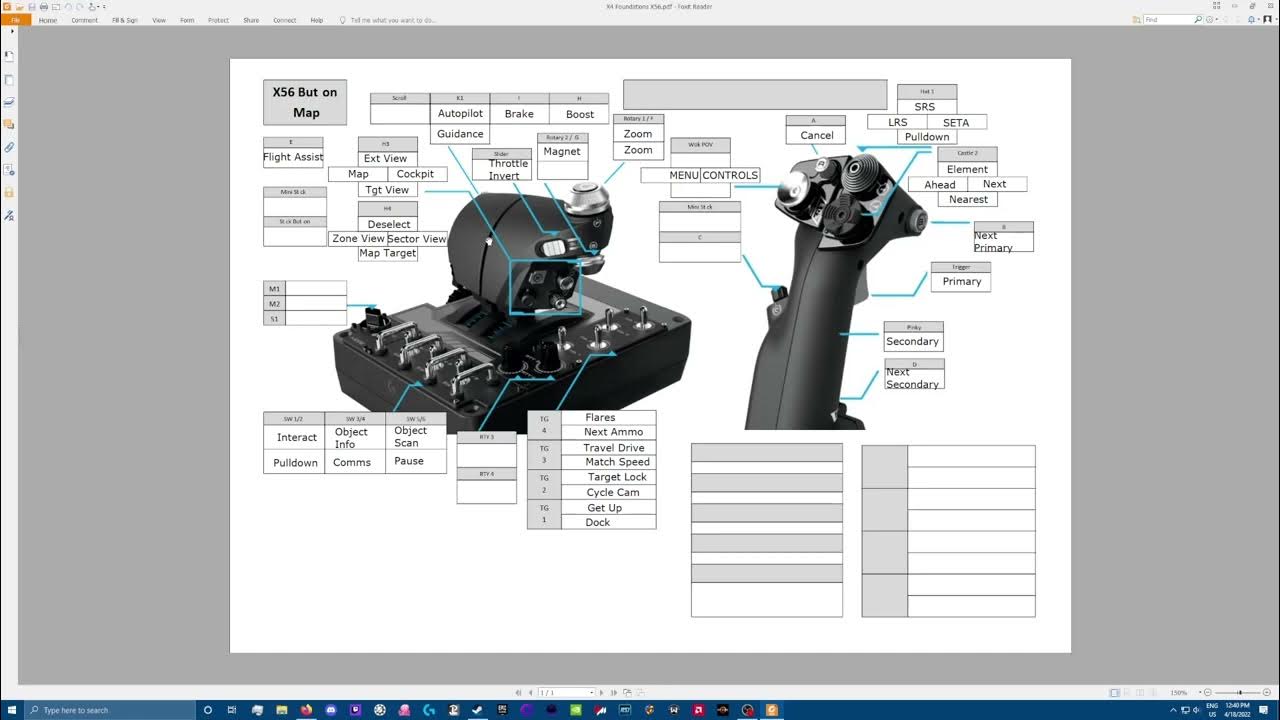Click the Autopilot label in the diagram
Screen dimensions: 1280x720
(460, 114)
